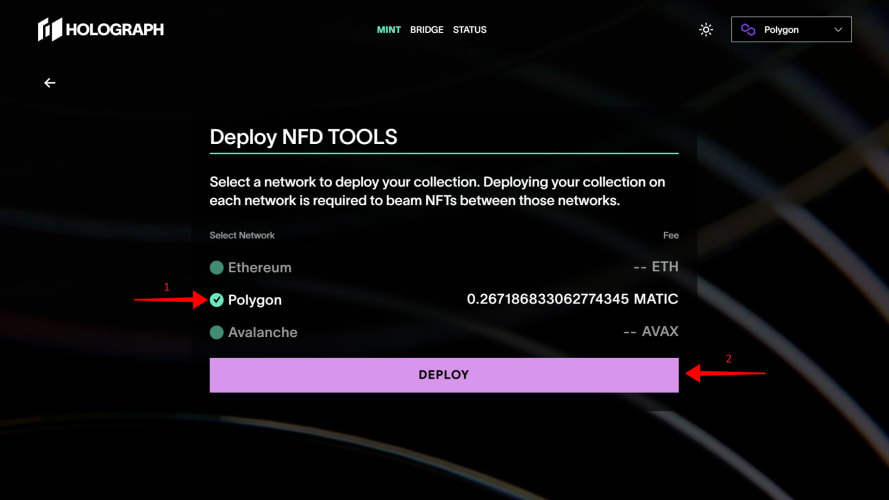Open the MINT tab

[388, 30]
